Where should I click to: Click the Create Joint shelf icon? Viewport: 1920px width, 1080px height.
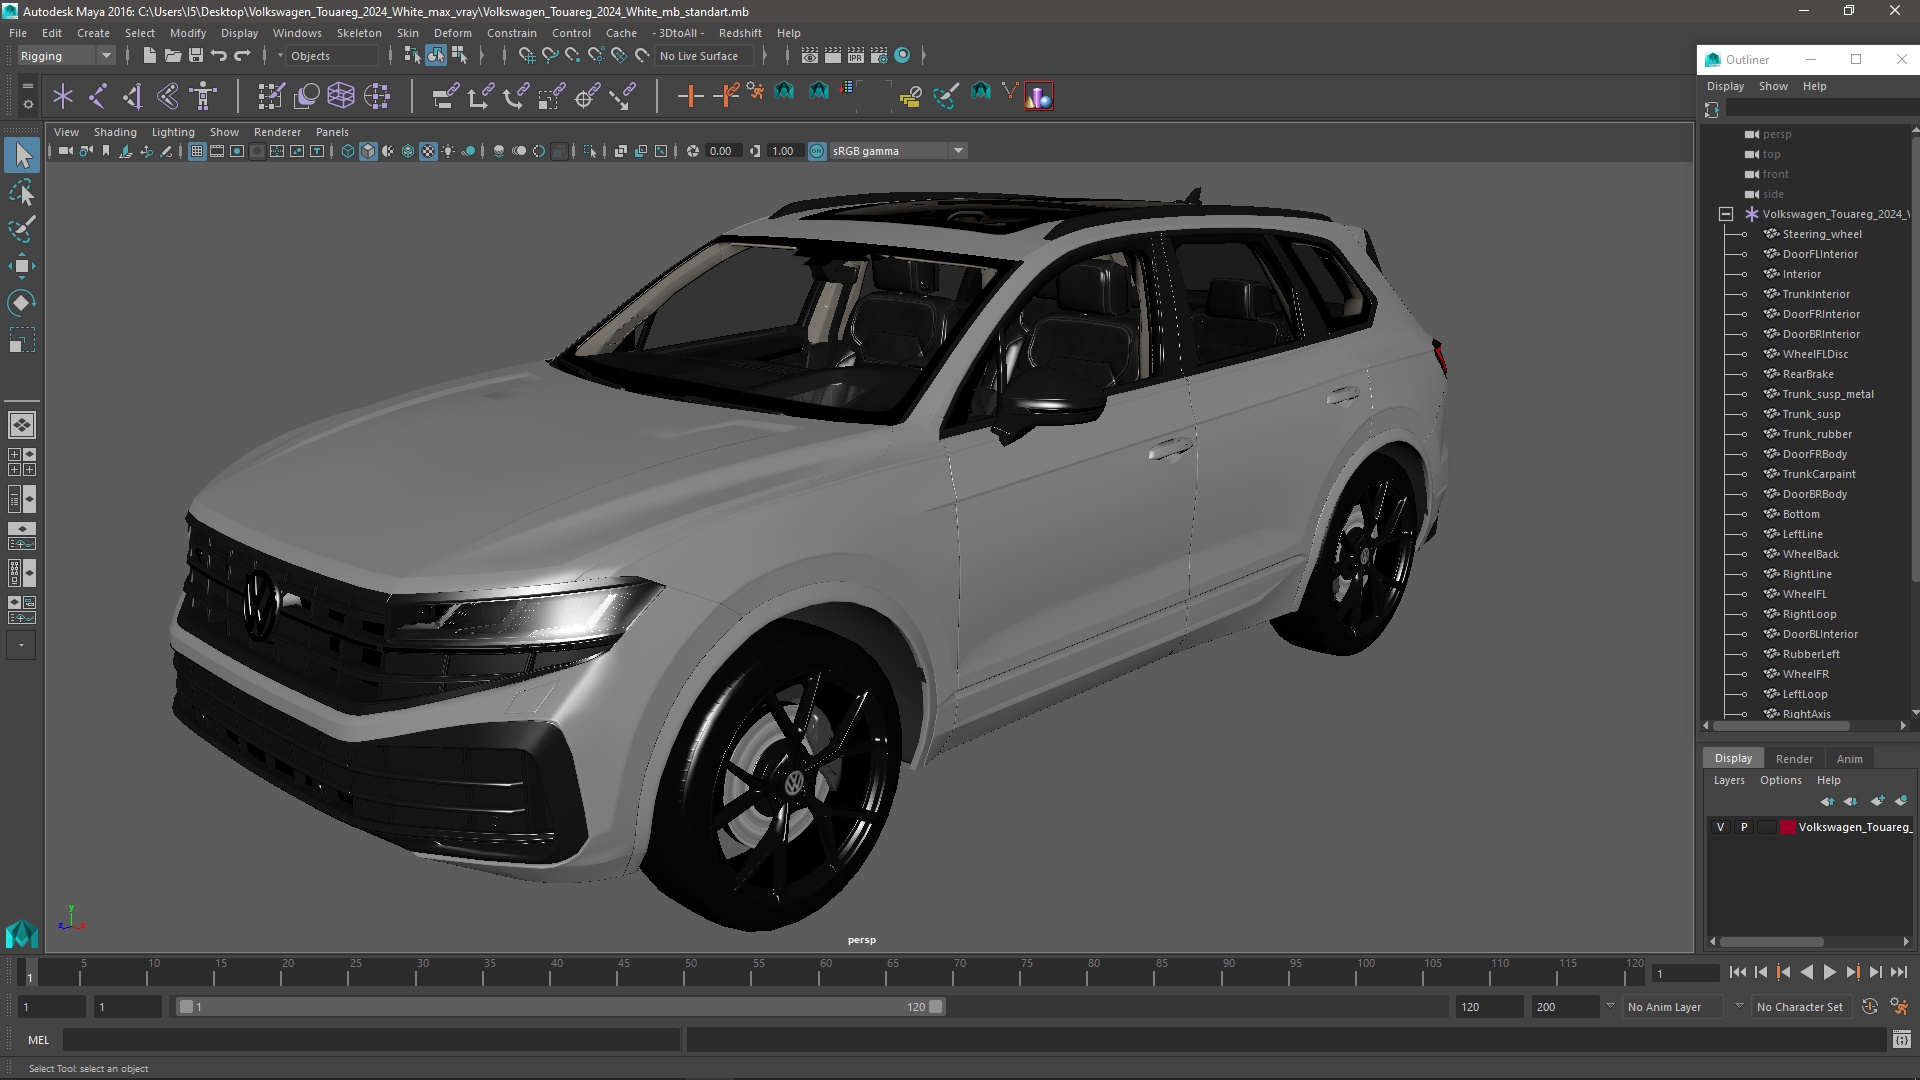pos(98,96)
